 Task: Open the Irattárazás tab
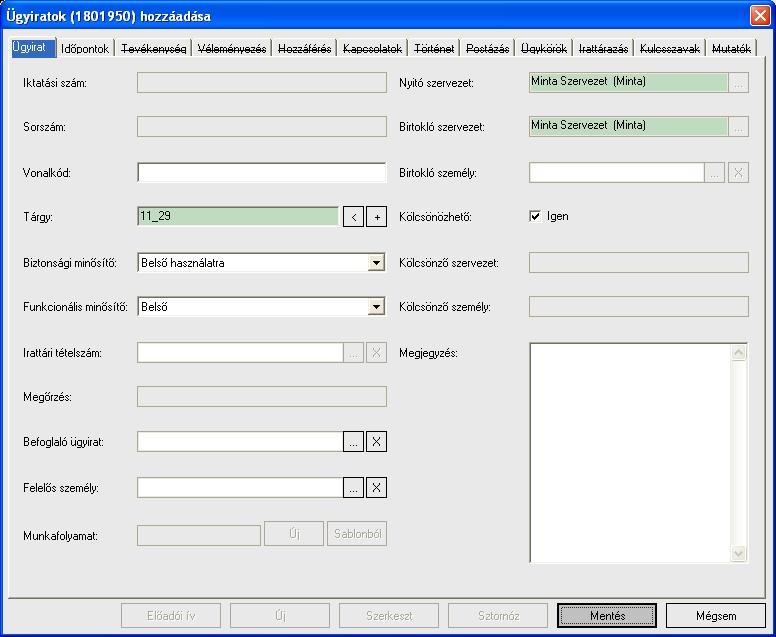pos(603,49)
